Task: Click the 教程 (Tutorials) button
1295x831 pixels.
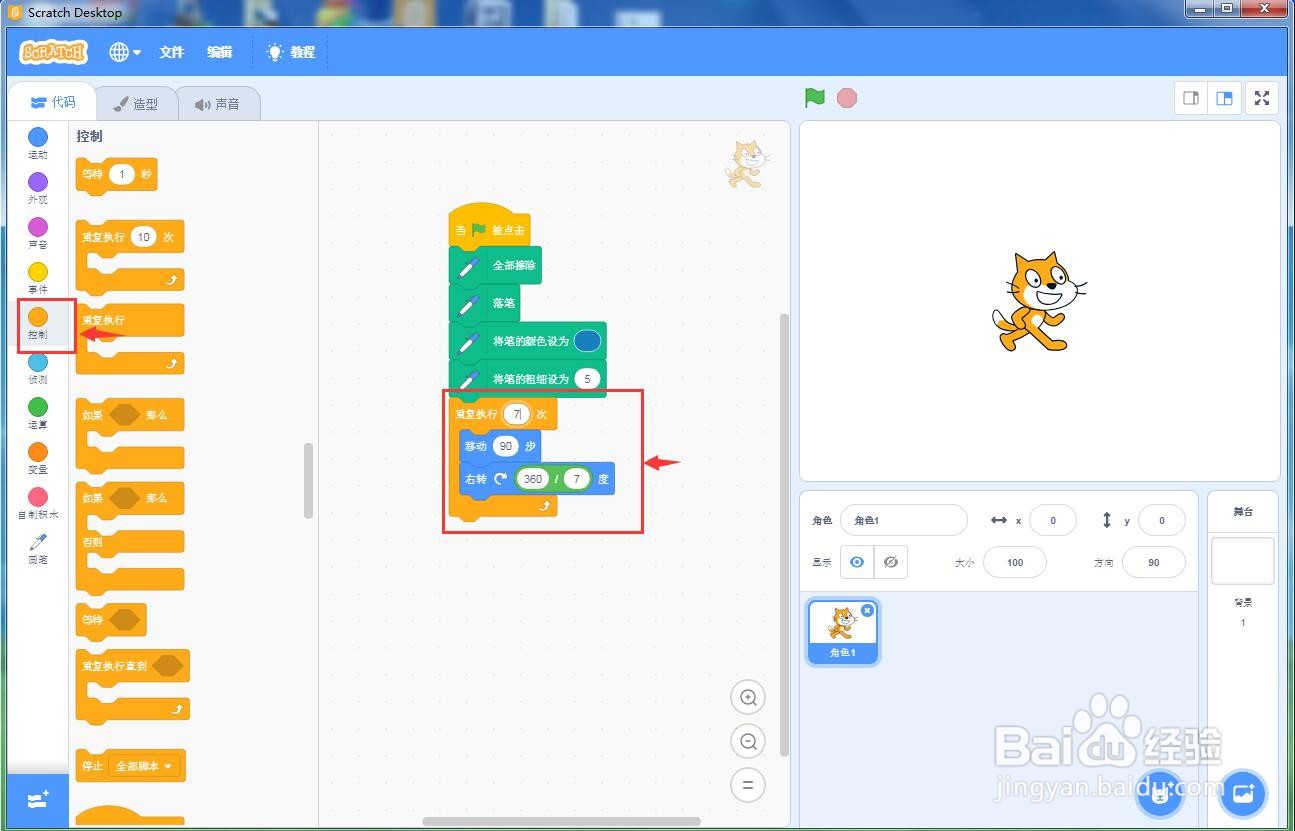Action: click(290, 52)
